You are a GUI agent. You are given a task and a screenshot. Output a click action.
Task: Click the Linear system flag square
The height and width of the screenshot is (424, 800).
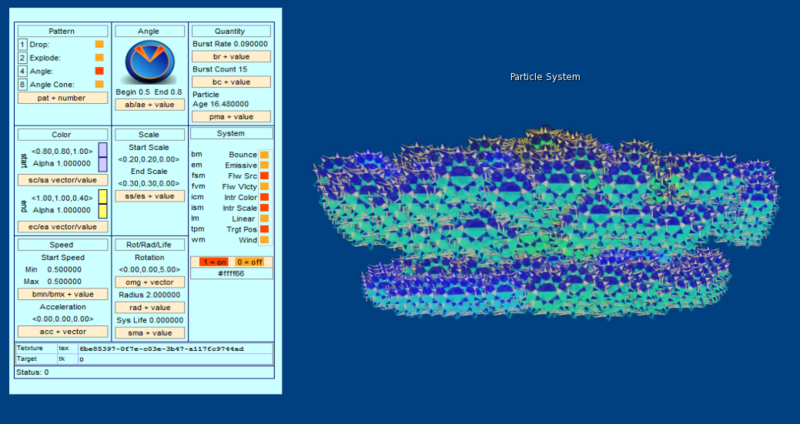[264, 216]
